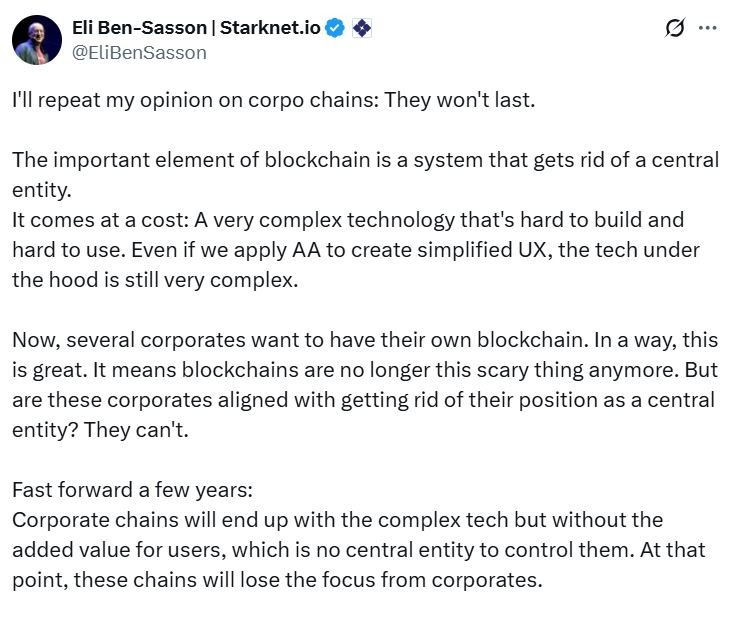Click the final line about losing corporate focus
736x619 pixels.
click(x=277, y=580)
